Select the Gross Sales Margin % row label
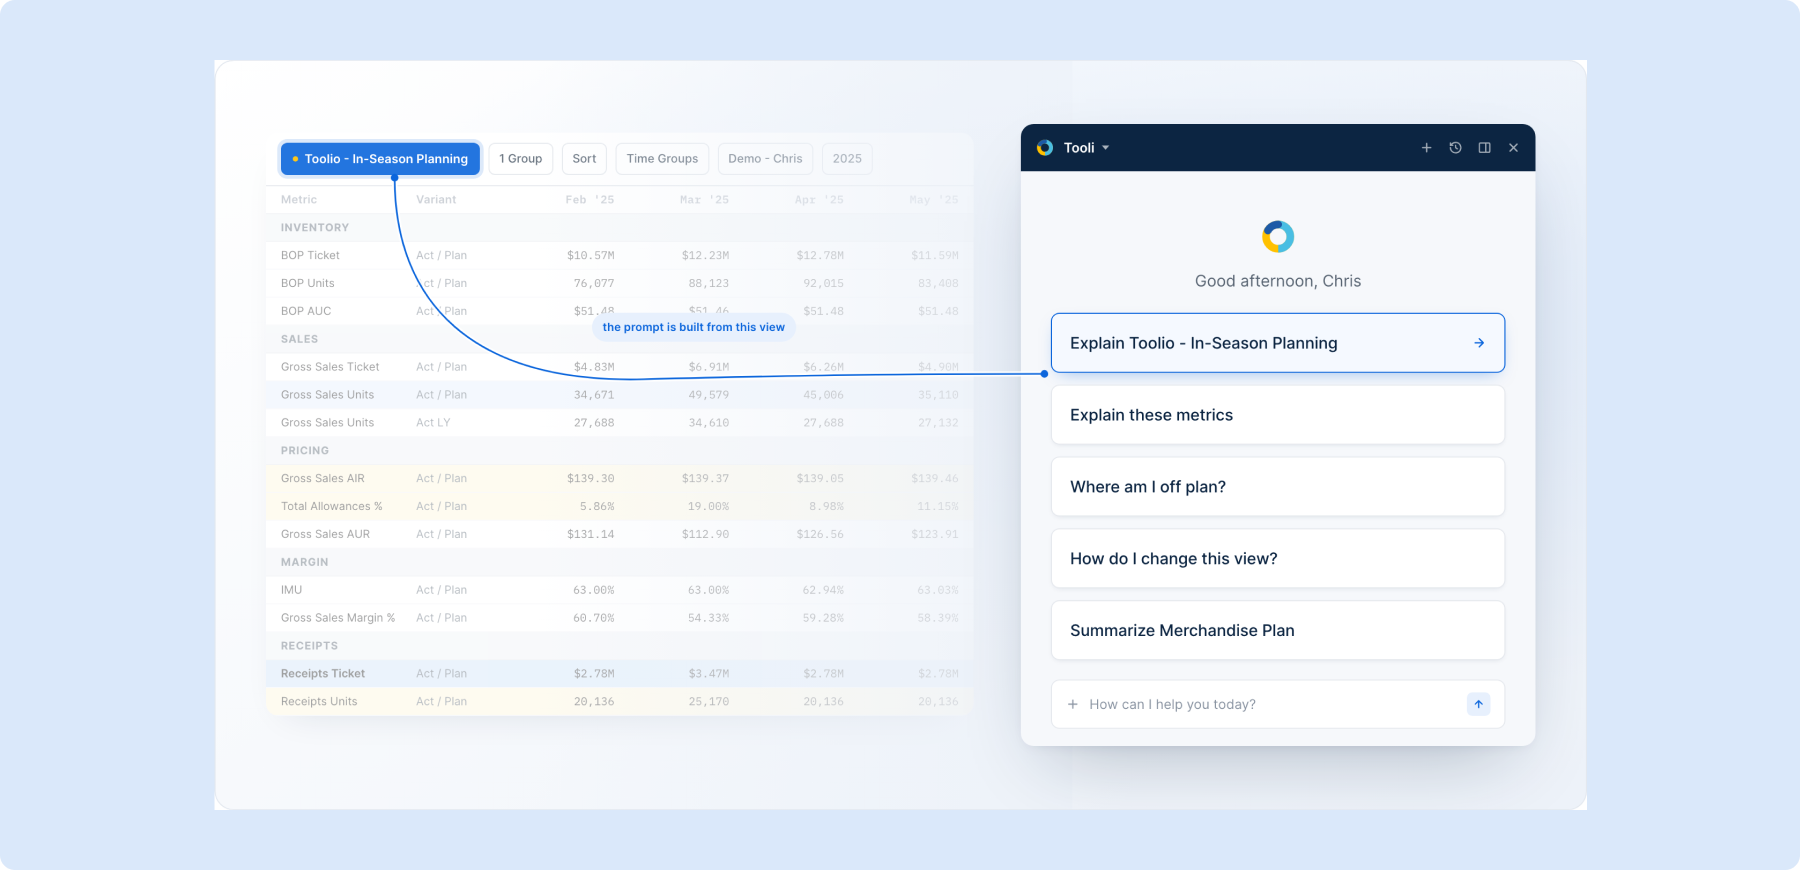 (338, 618)
